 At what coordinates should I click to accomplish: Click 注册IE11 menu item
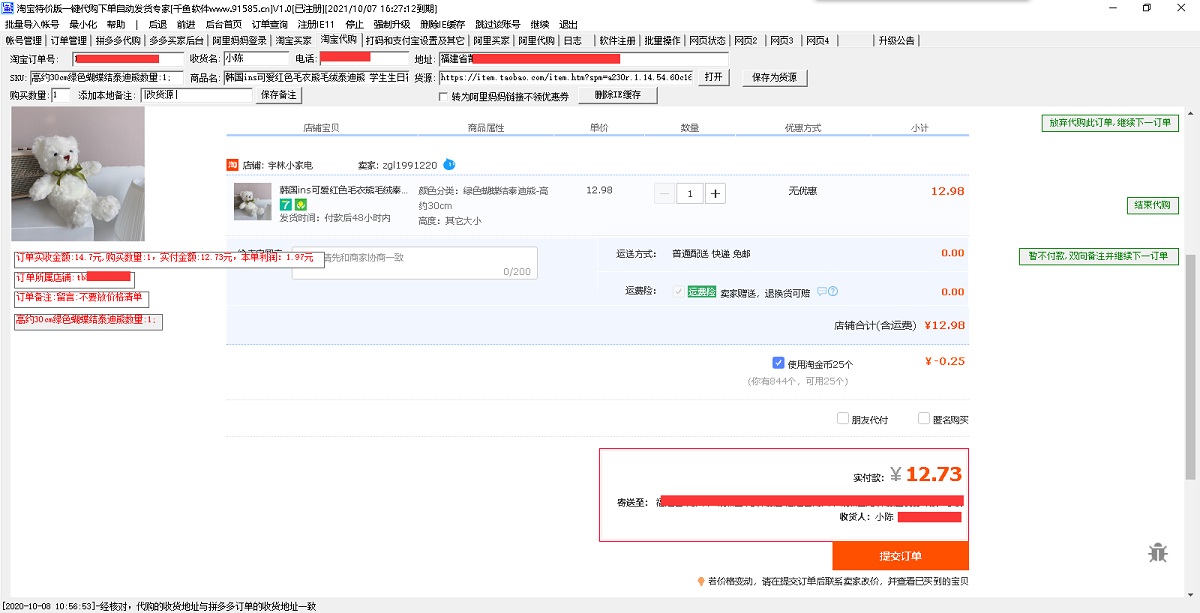[x=317, y=24]
